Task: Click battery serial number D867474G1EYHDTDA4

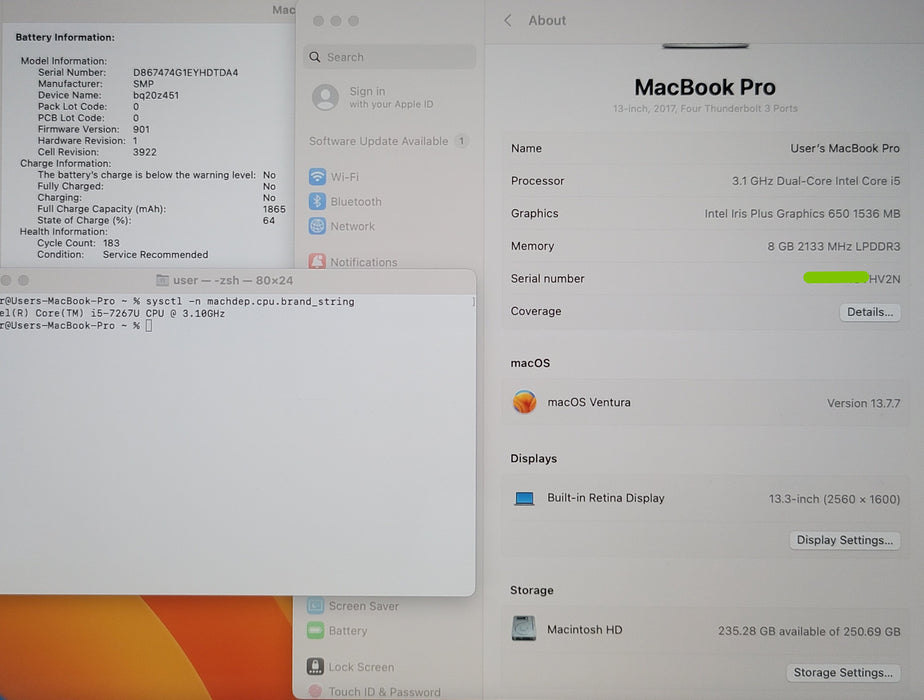Action: [x=186, y=72]
